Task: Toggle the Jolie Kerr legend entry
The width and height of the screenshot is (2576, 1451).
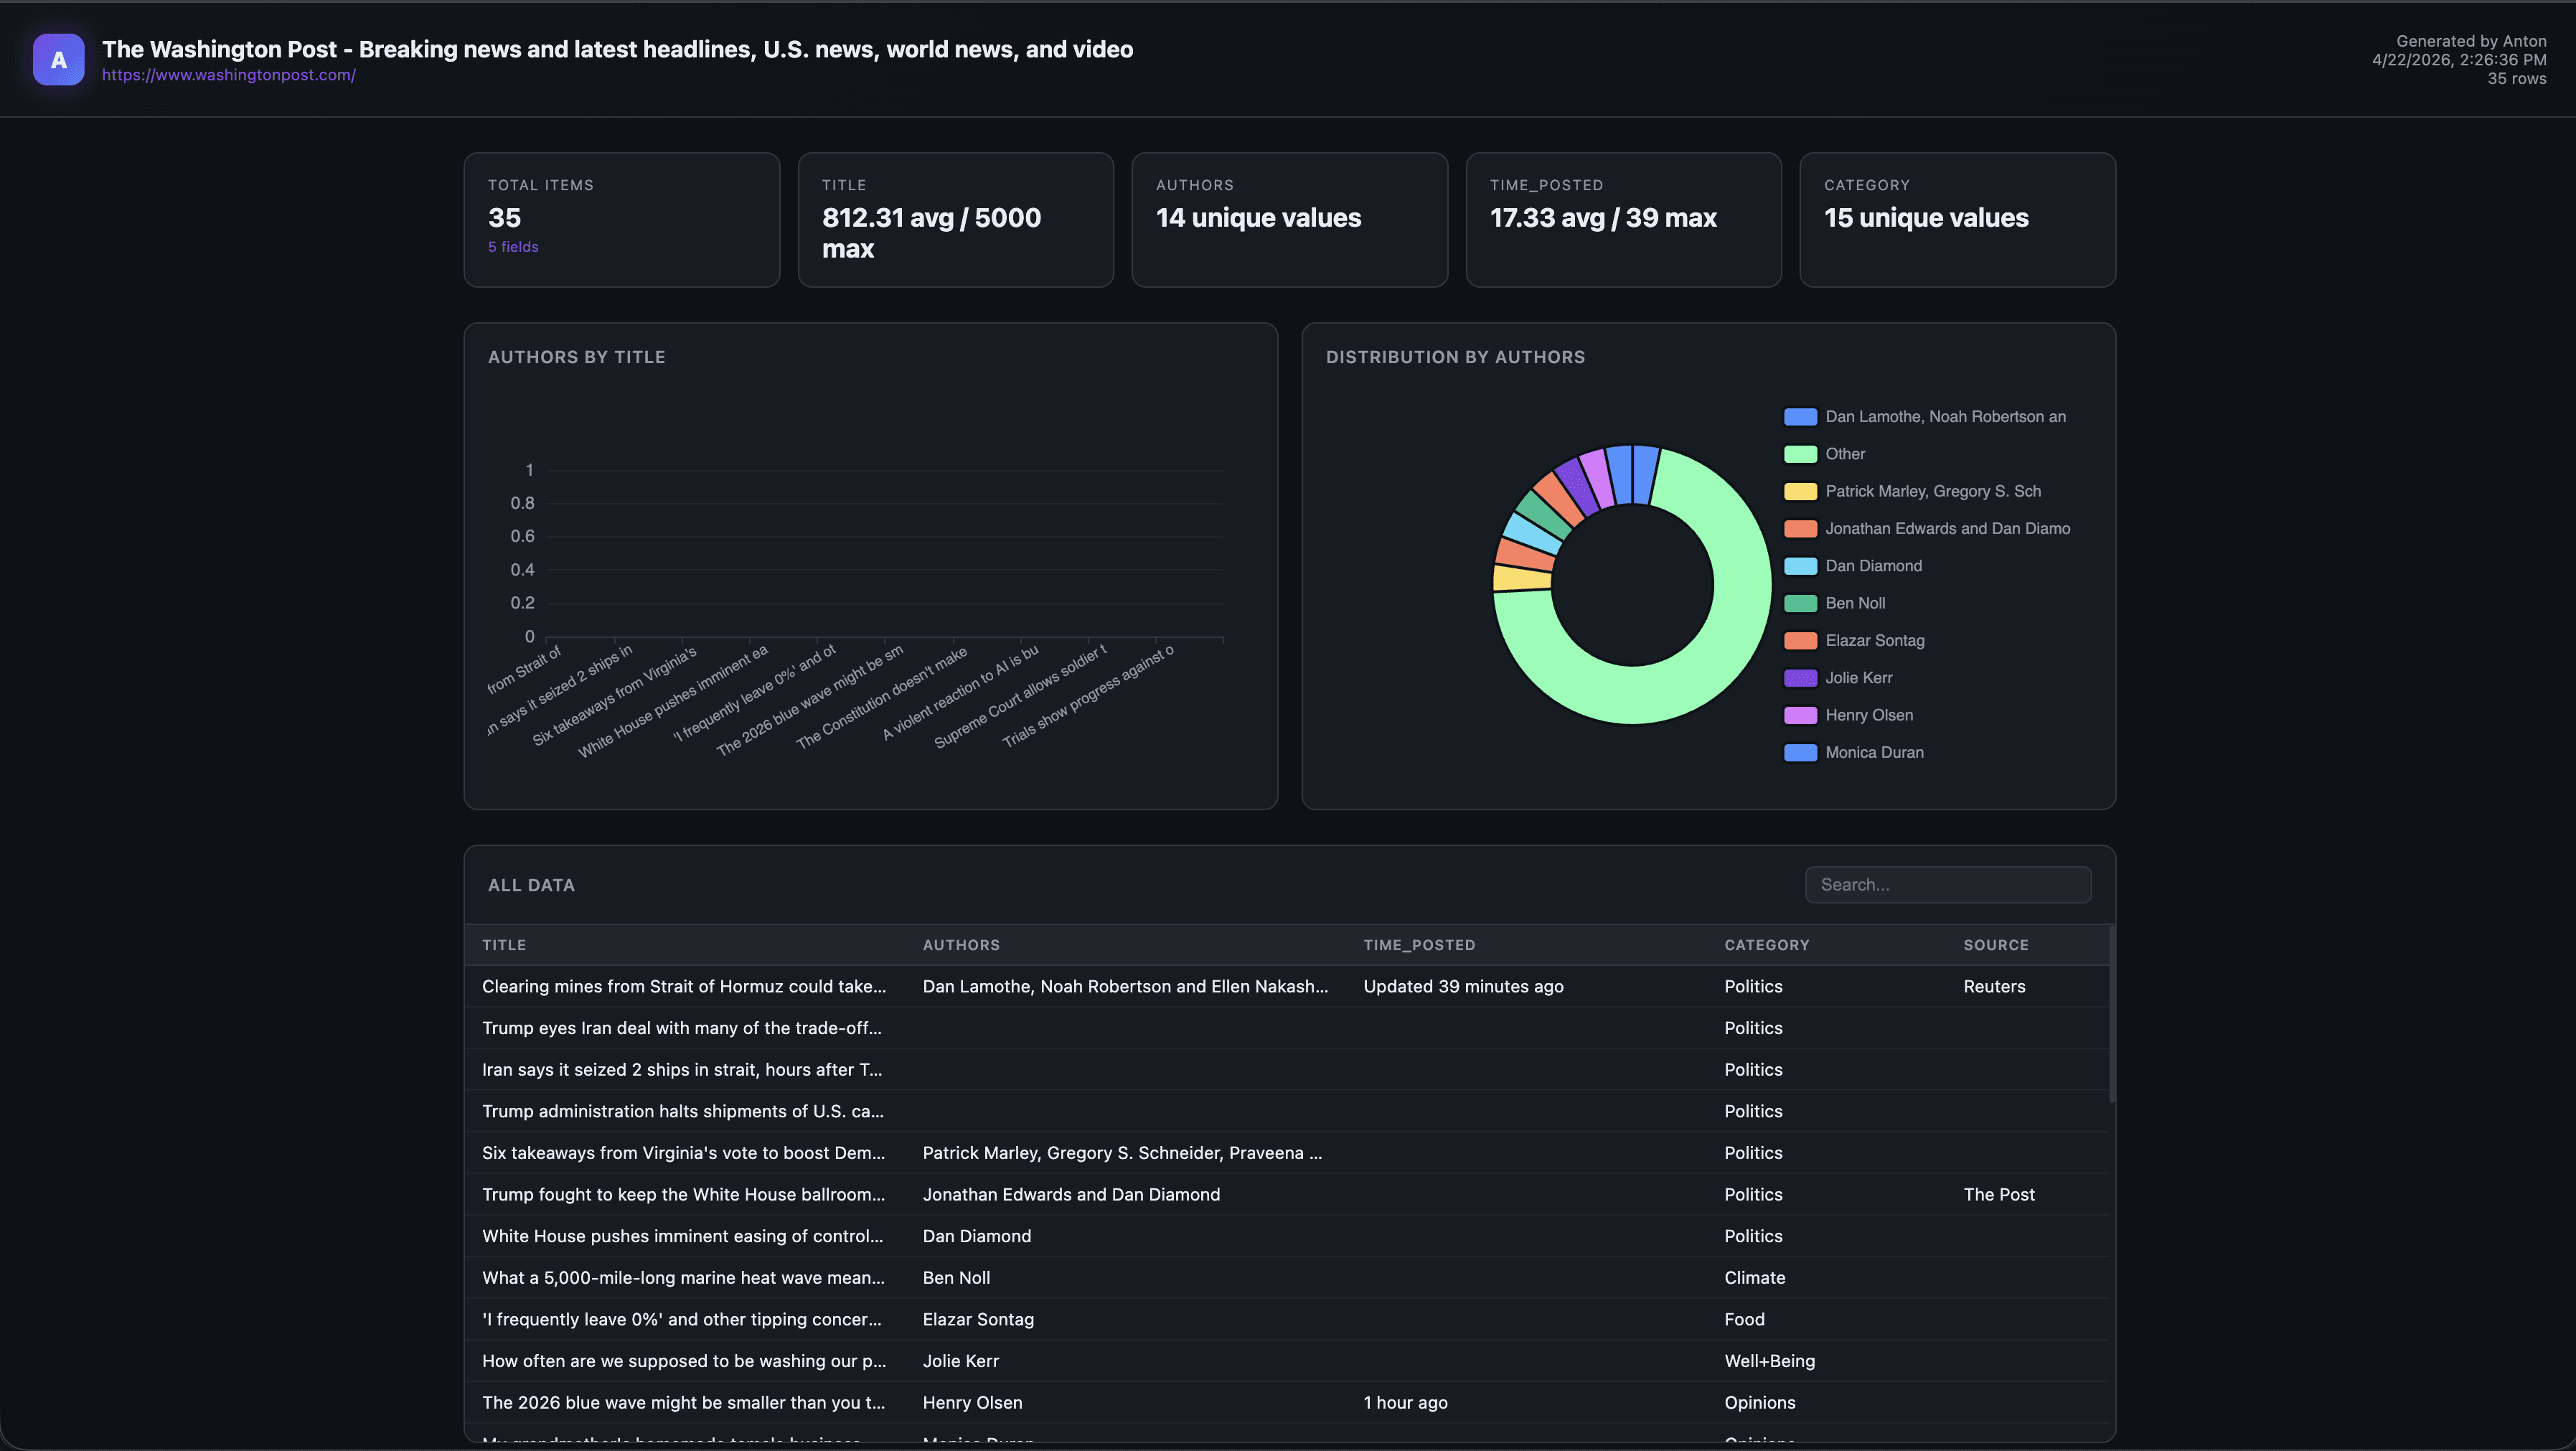Action: click(1858, 678)
